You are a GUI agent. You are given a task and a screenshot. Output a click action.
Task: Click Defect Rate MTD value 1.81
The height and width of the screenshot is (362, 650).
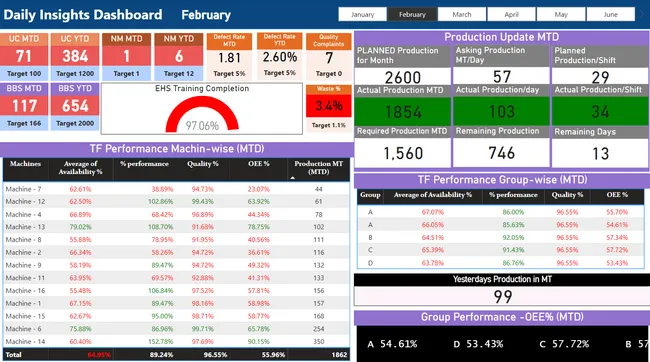tap(229, 58)
